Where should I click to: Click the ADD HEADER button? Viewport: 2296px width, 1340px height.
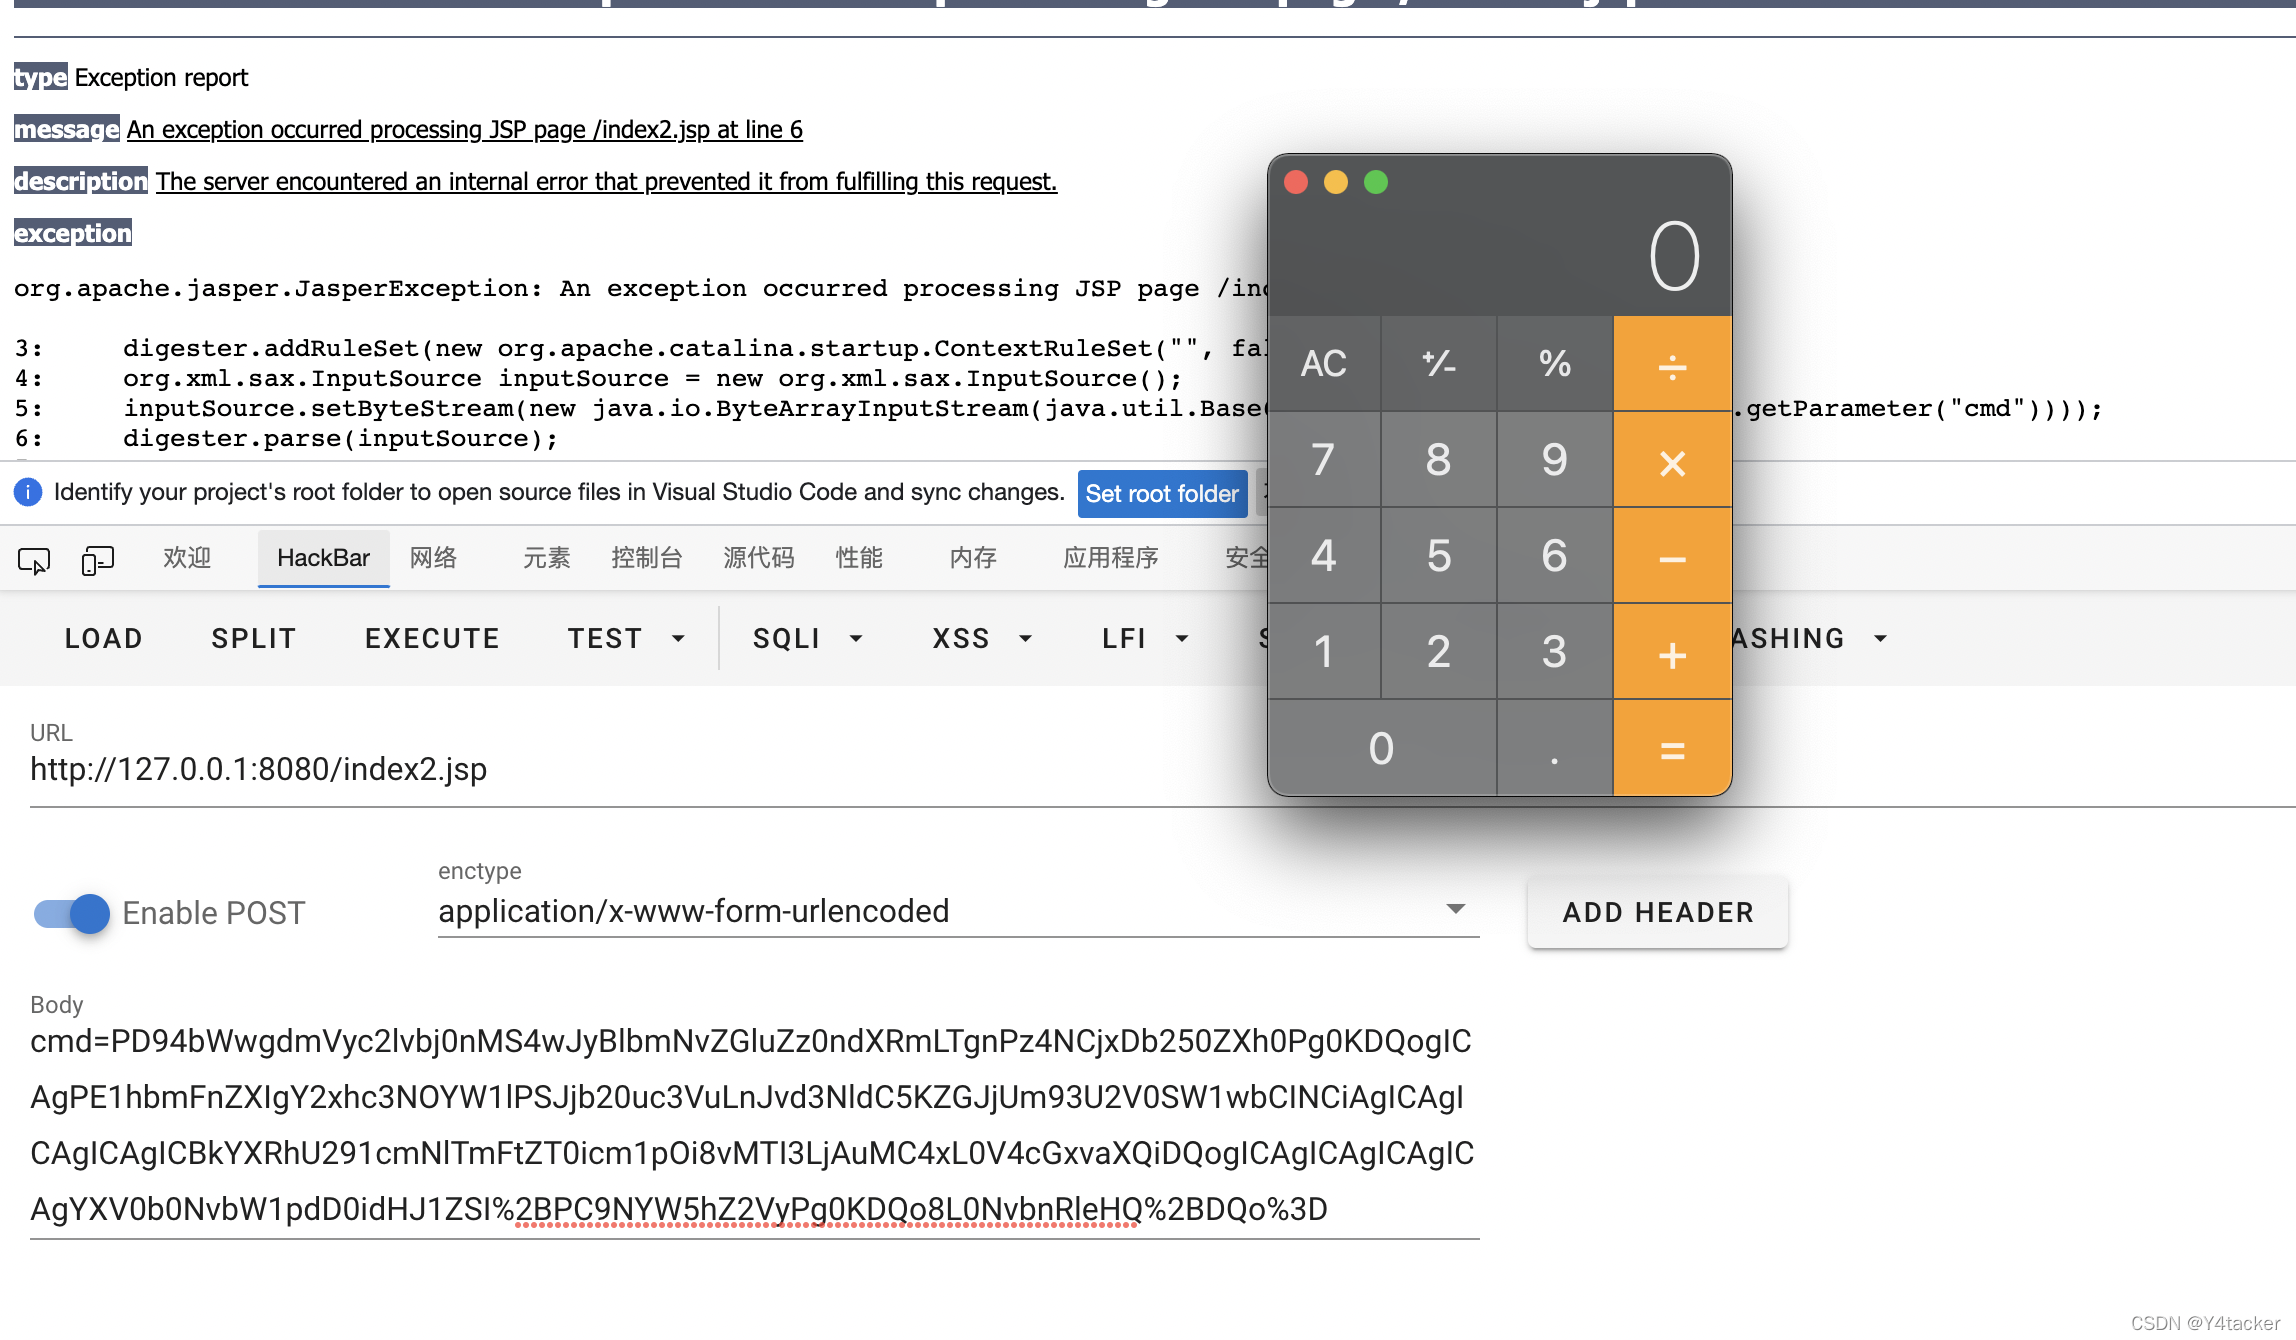[x=1657, y=912]
